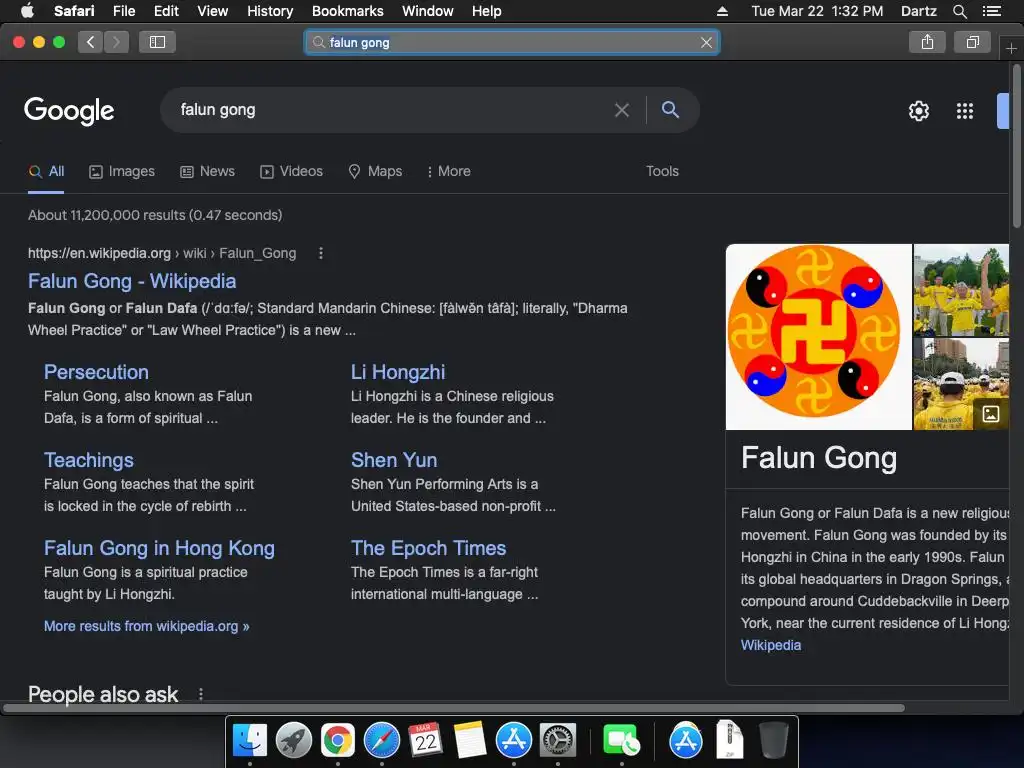The height and width of the screenshot is (768, 1024).
Task: Open Trash in the Dock
Action: pyautogui.click(x=774, y=741)
